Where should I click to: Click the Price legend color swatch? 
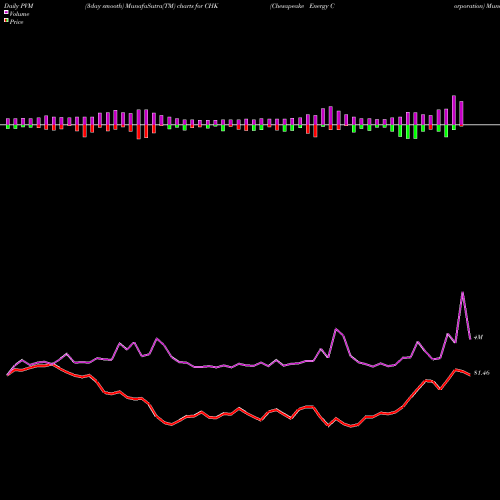click(6, 21)
